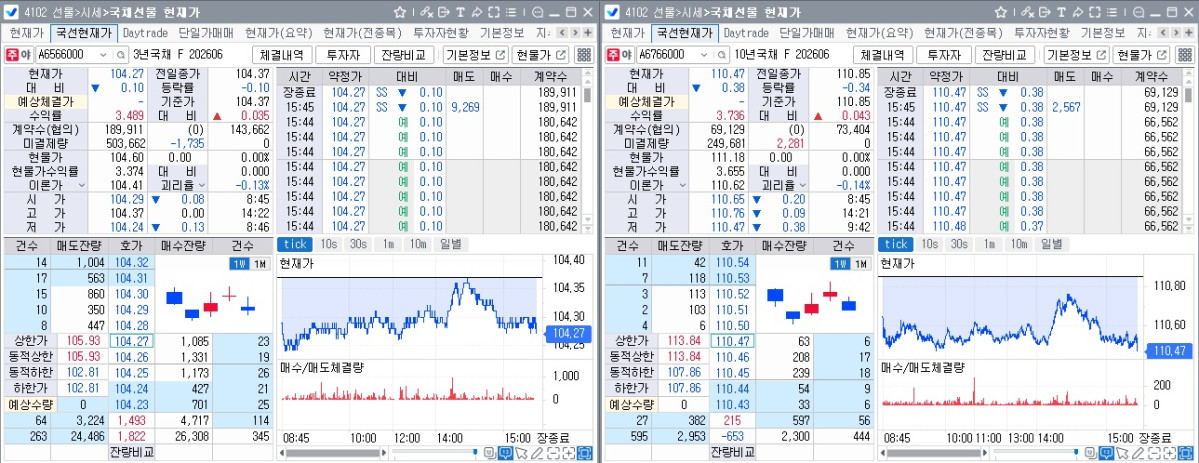Click the share arrow icon in the left window
1199x463 pixels.
(x=476, y=12)
